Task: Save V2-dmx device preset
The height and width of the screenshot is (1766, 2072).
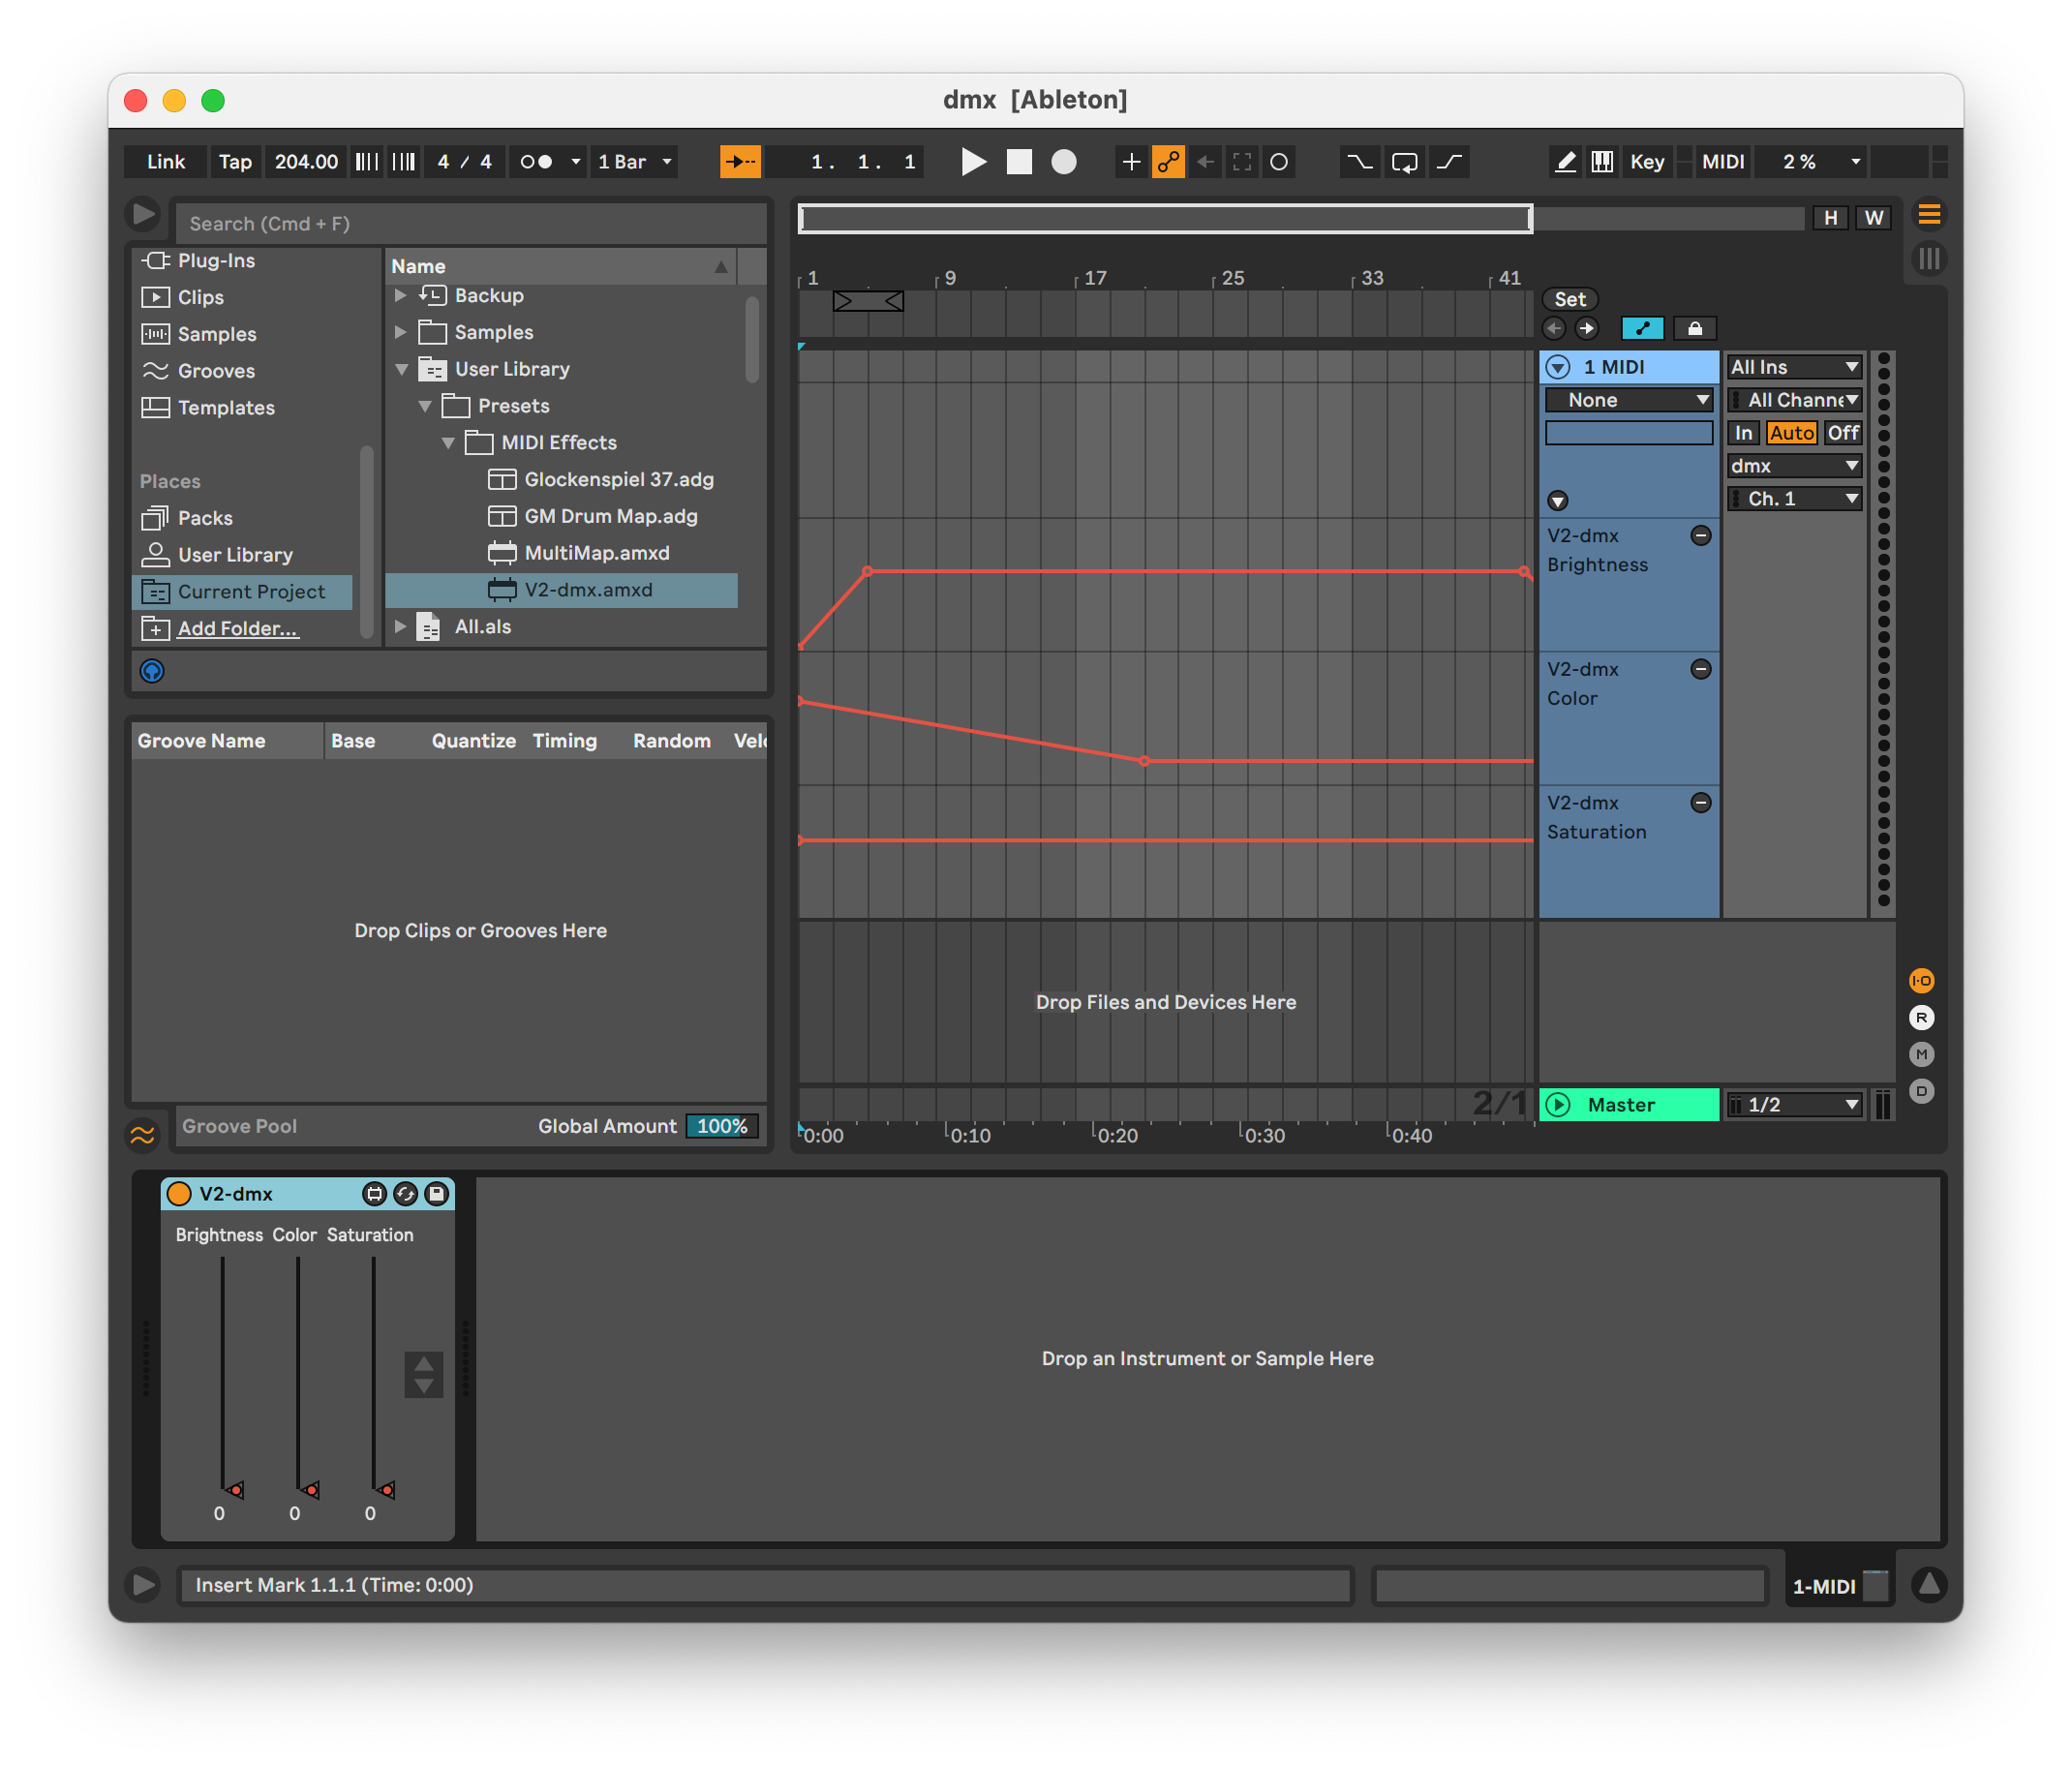Action: click(437, 1193)
